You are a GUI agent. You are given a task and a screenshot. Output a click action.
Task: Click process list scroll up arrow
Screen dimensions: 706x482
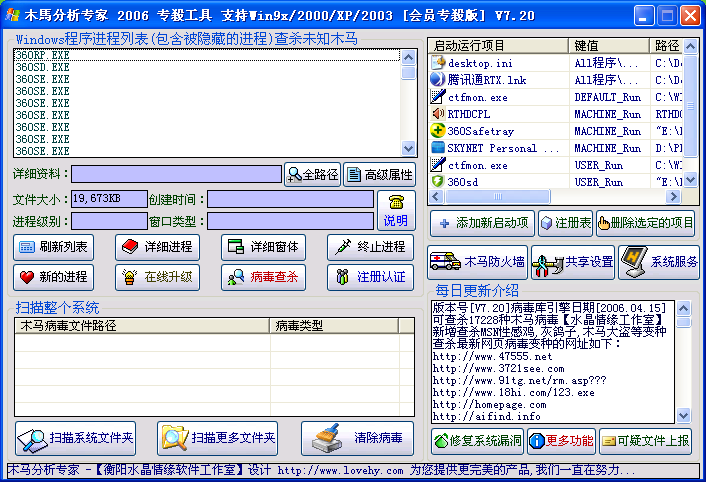pos(408,57)
